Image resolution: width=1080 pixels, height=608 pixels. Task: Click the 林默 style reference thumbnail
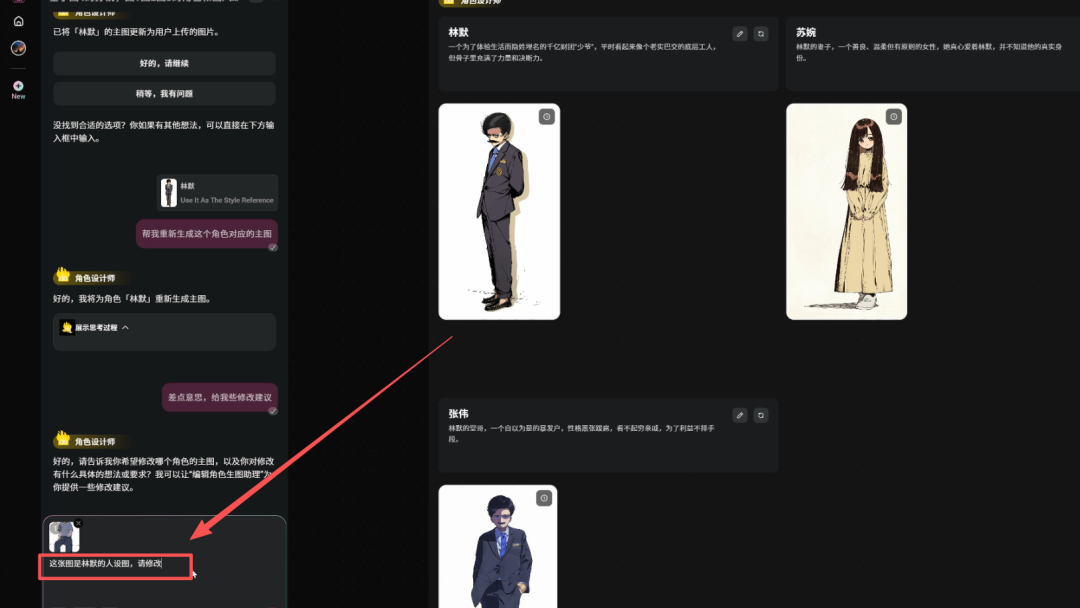click(x=168, y=191)
